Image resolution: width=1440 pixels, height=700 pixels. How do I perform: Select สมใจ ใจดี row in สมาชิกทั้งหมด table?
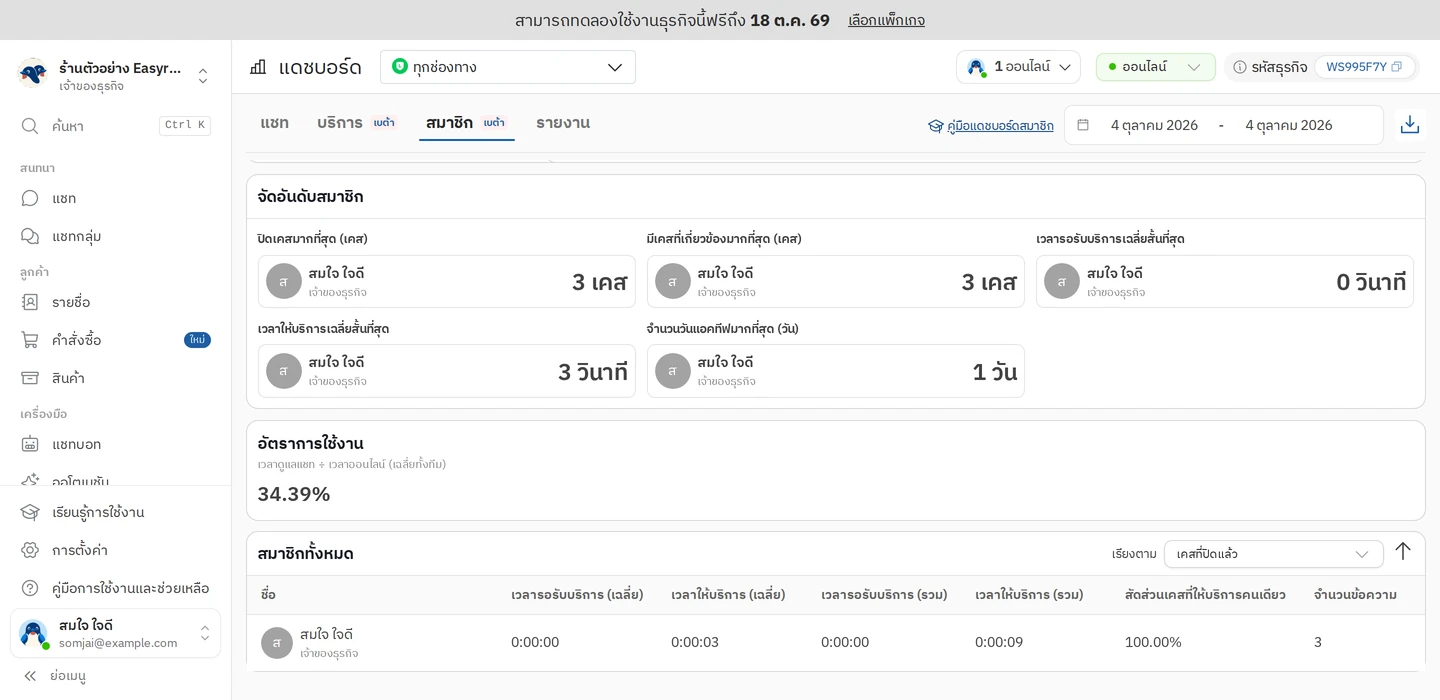point(836,643)
